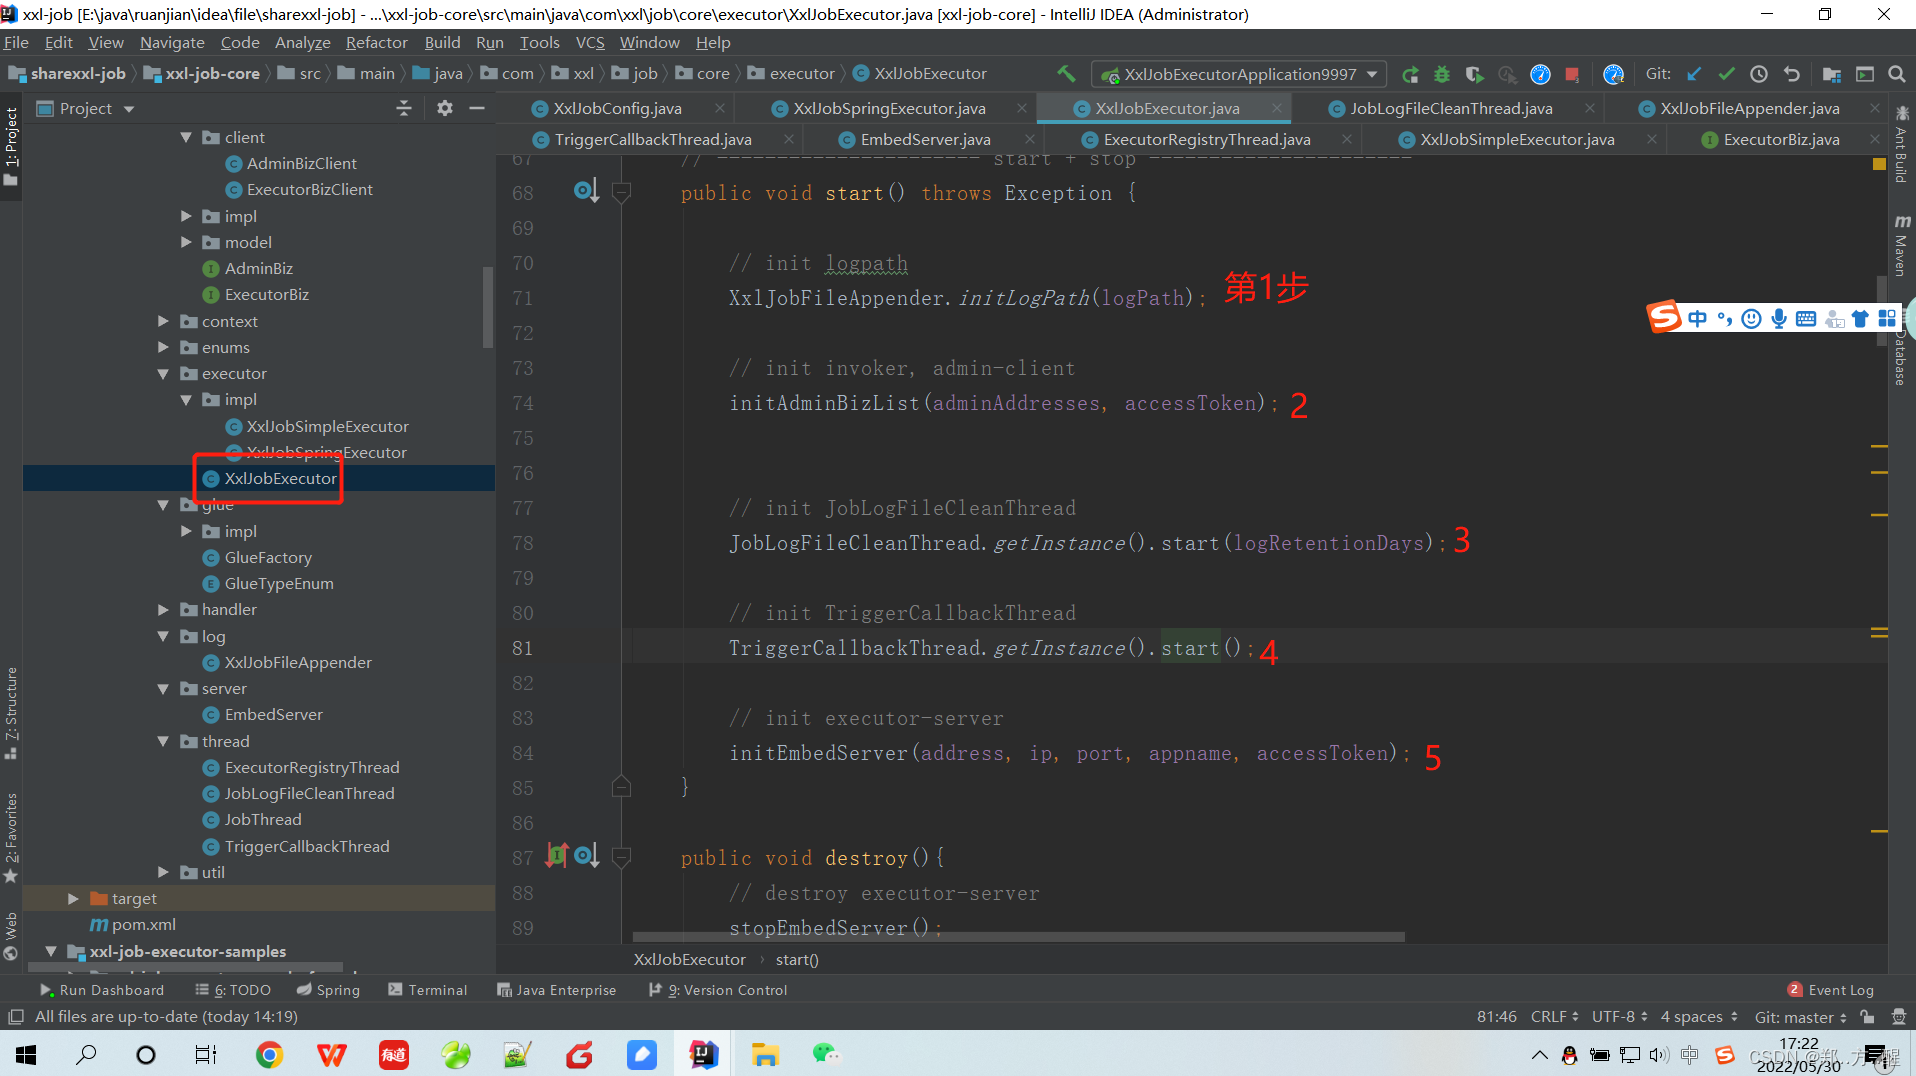Expand the target folder in the project tree
1916x1076 pixels.
coord(73,898)
